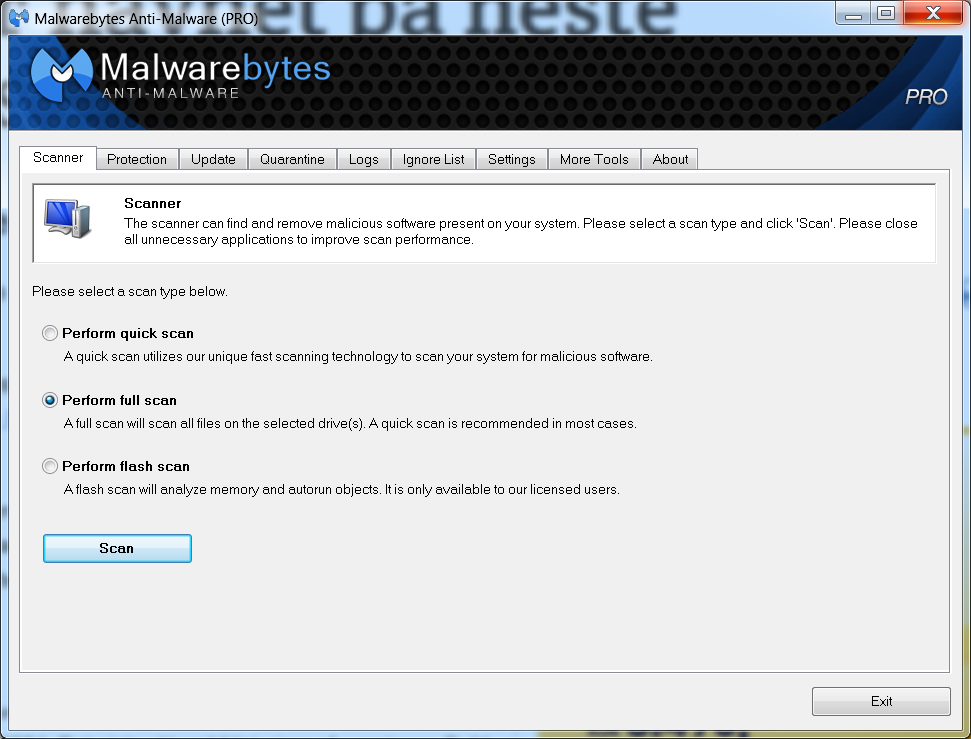Click the bold 'Scanner' heading text
The width and height of the screenshot is (971, 739).
pos(152,203)
